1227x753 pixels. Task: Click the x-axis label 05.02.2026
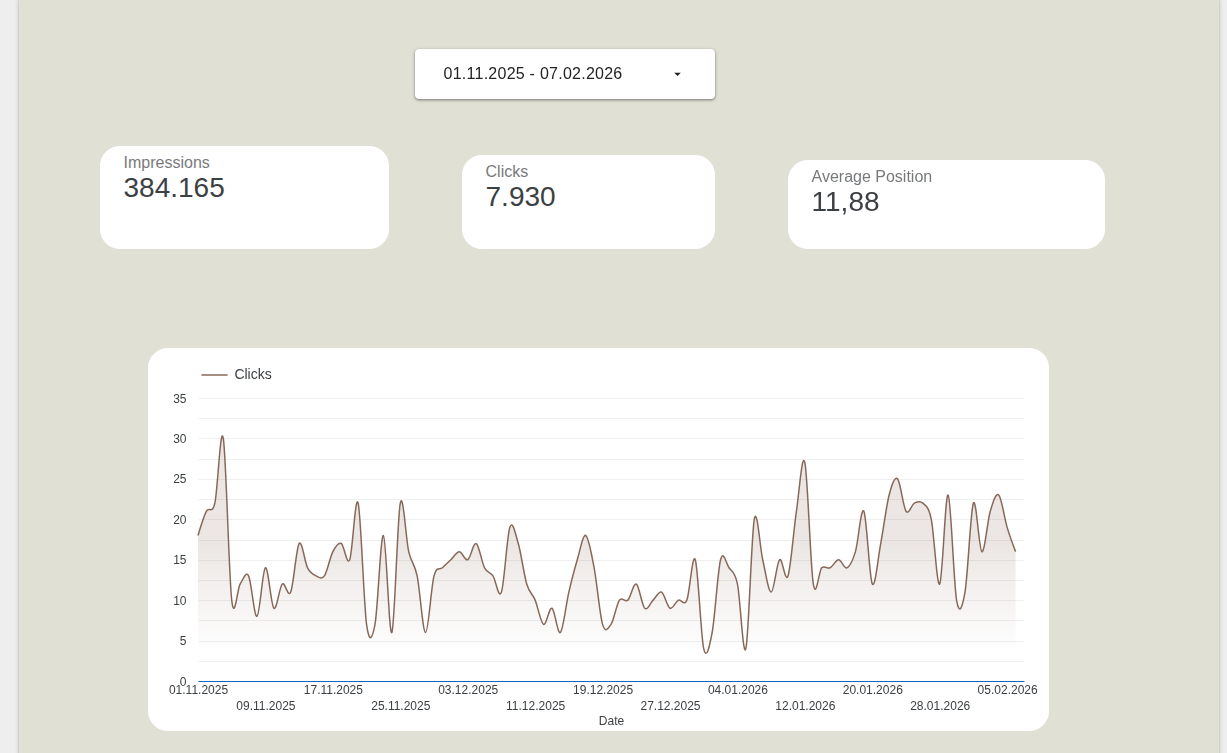pyautogui.click(x=1007, y=690)
